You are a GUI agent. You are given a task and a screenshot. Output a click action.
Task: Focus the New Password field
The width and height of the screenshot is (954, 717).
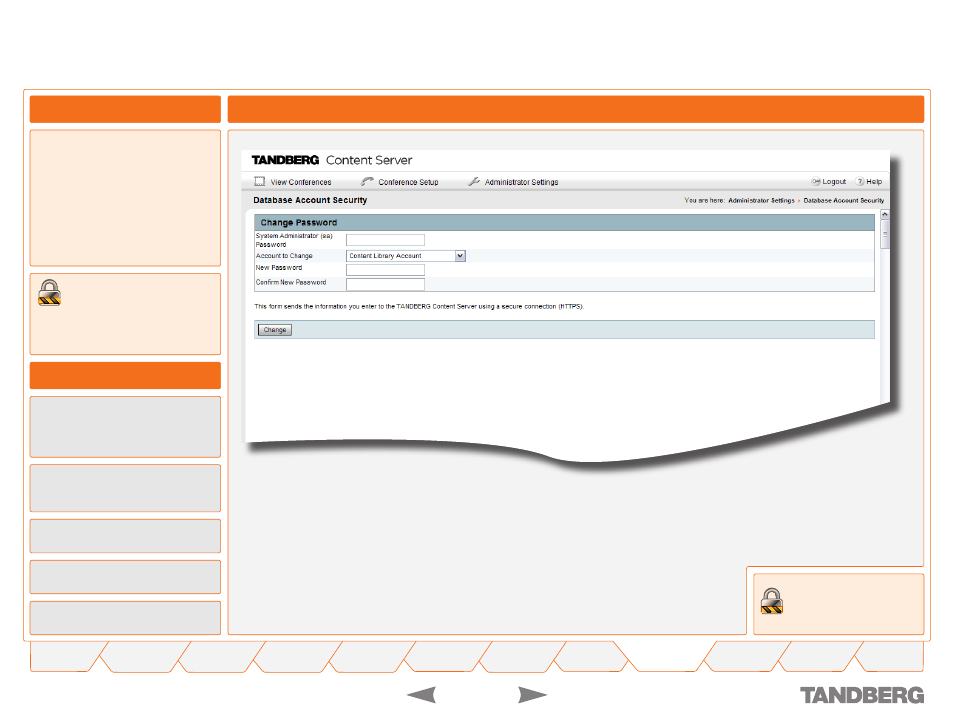pos(385,270)
